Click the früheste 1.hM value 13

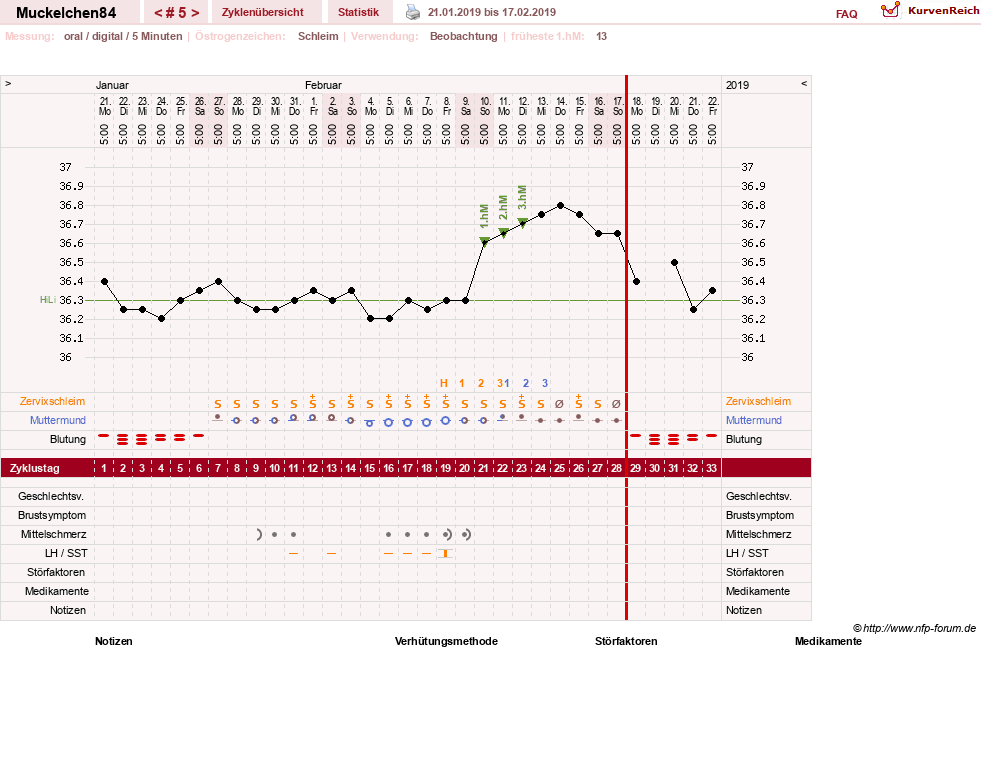(601, 36)
